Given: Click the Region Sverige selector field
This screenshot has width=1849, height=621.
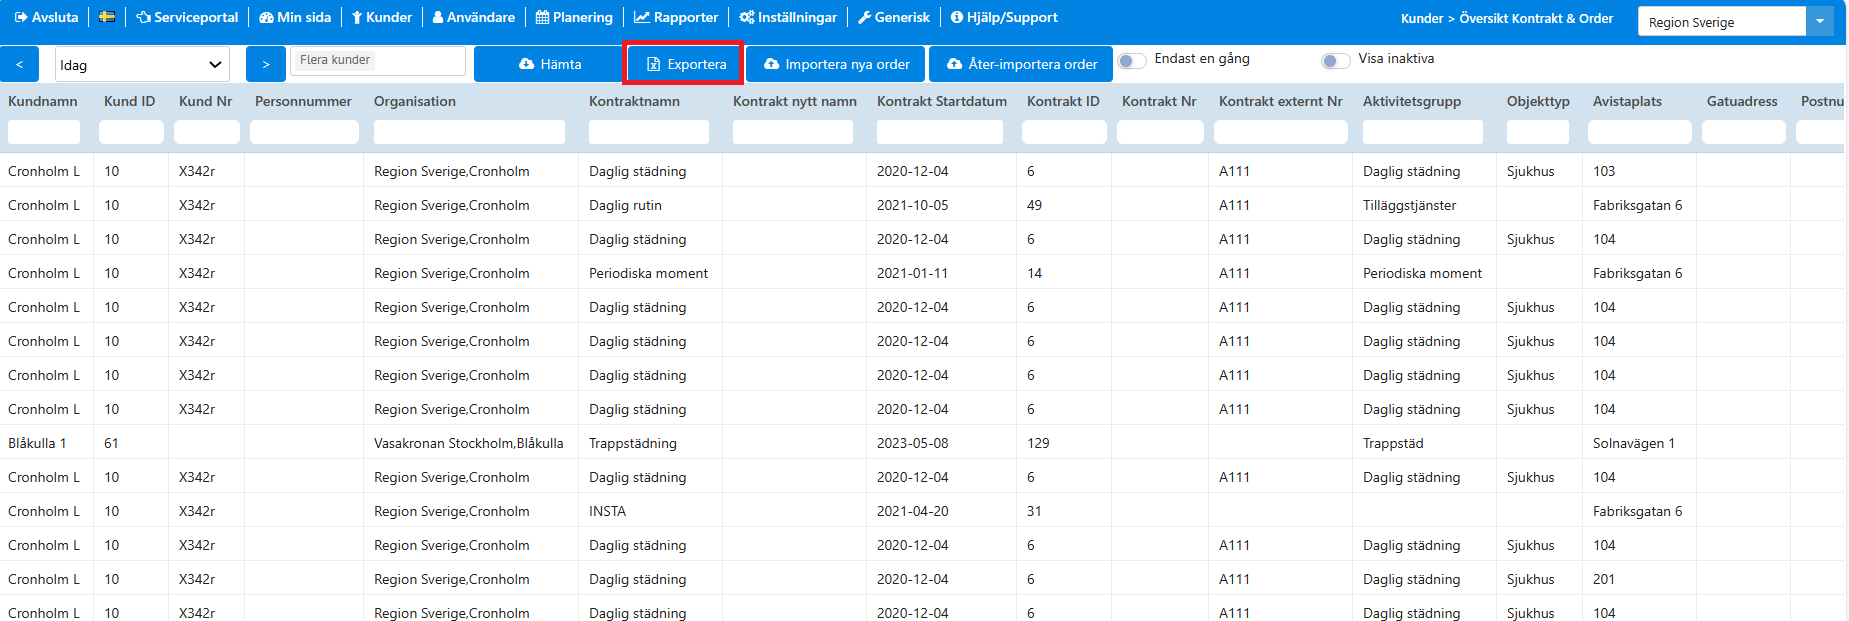Looking at the screenshot, I should [1722, 21].
